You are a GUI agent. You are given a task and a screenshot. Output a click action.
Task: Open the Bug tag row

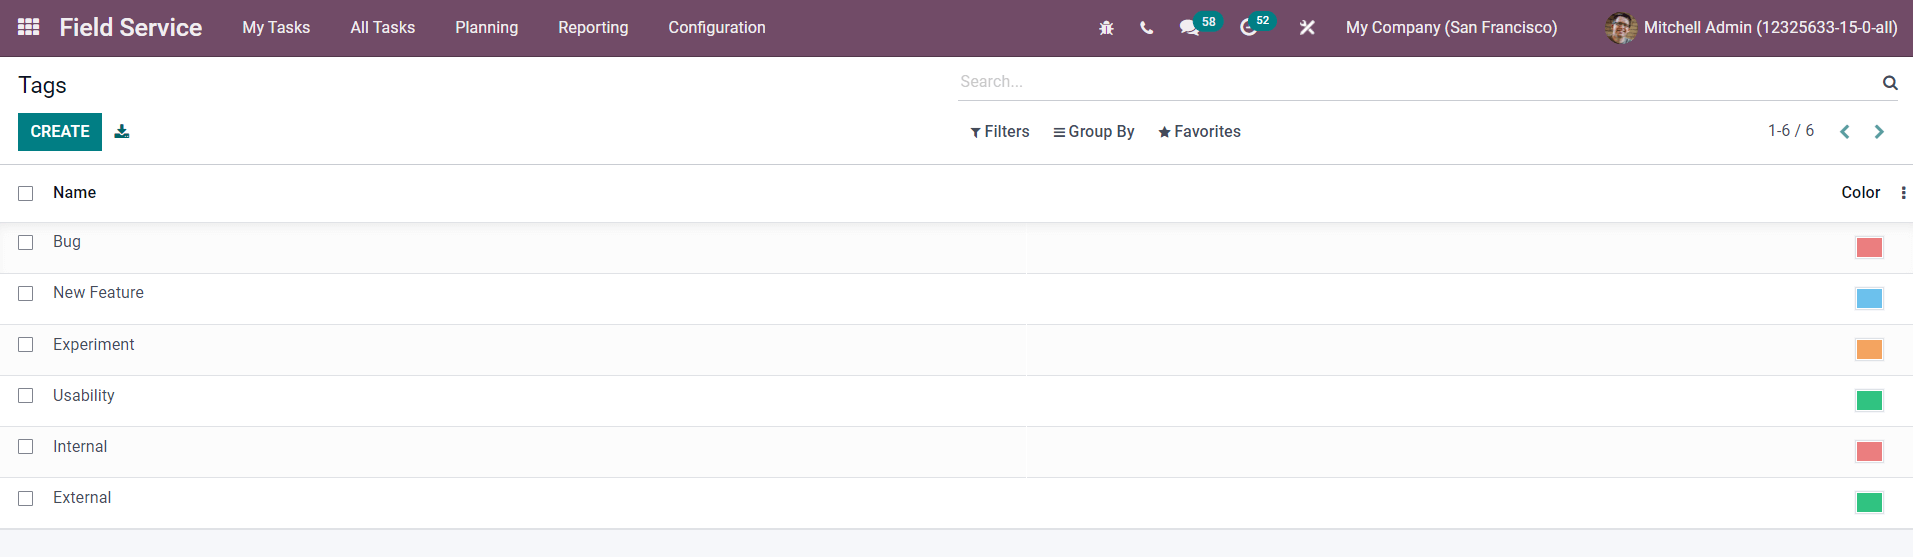point(956,248)
